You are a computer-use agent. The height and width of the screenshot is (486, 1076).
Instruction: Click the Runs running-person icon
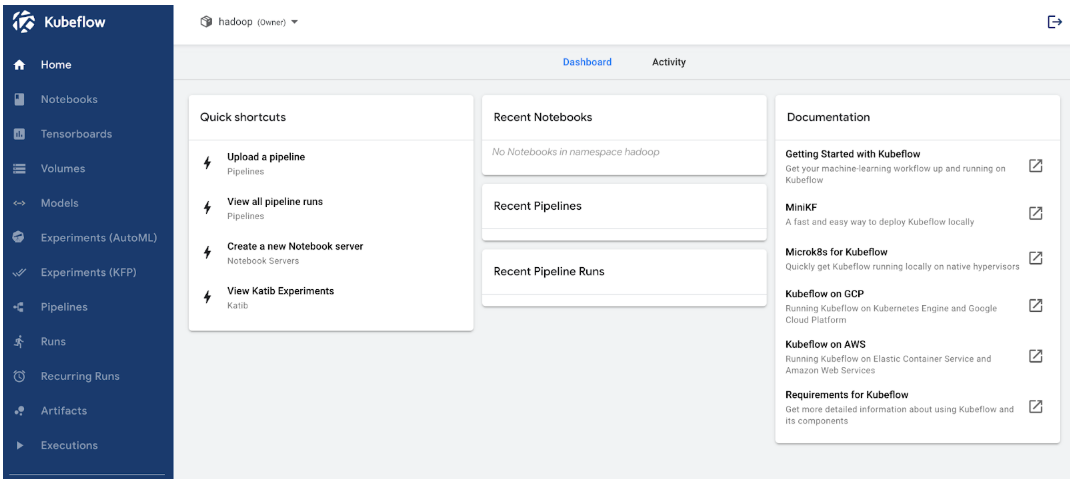pyautogui.click(x=19, y=341)
